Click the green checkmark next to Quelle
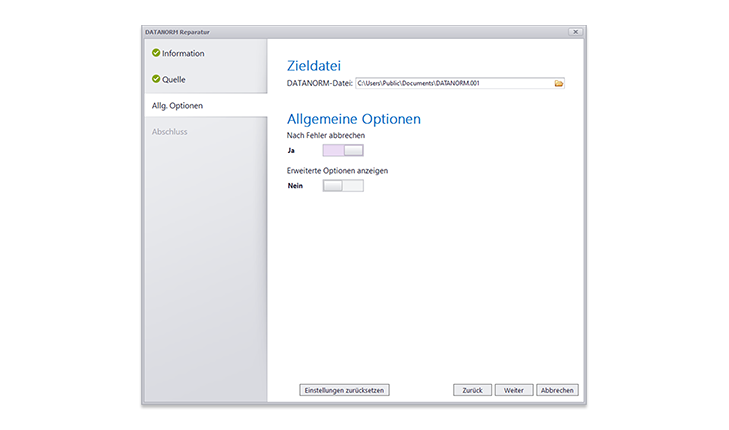The width and height of the screenshot is (729, 430). [156, 79]
